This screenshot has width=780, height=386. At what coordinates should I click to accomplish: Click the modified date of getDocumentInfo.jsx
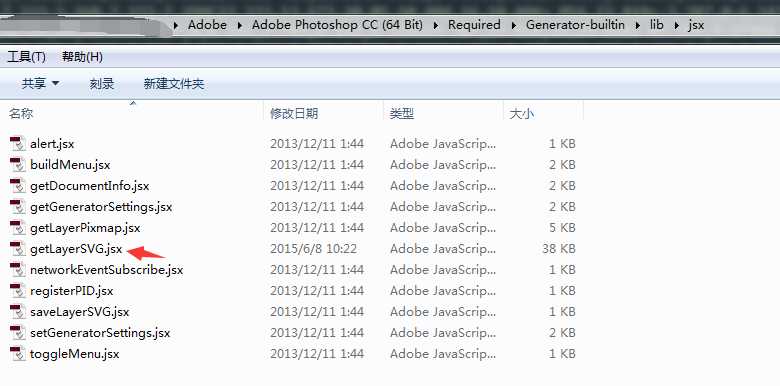317,186
